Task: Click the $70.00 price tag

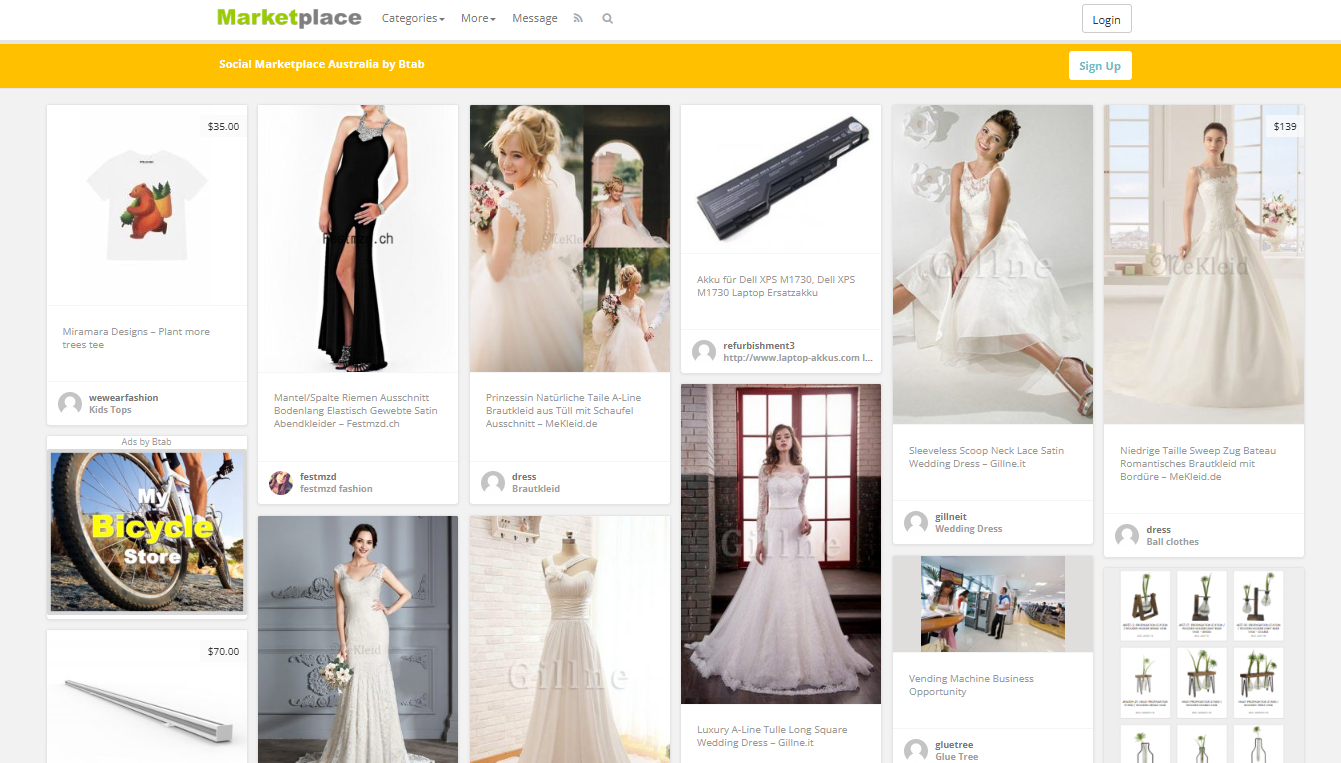Action: point(223,652)
